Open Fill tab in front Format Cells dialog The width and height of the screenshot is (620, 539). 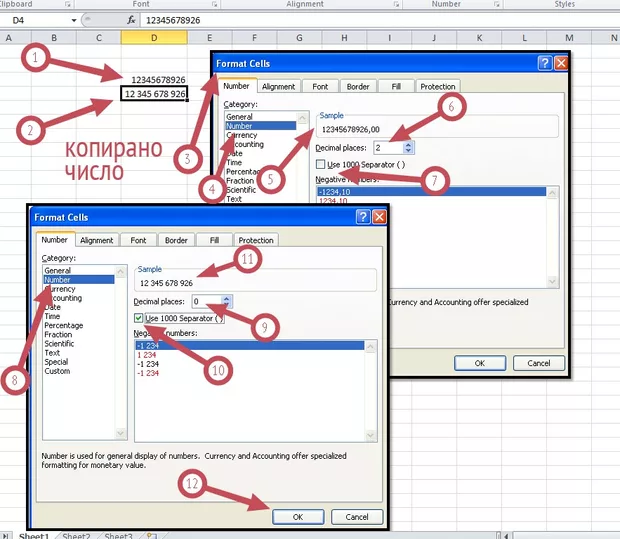coord(214,240)
